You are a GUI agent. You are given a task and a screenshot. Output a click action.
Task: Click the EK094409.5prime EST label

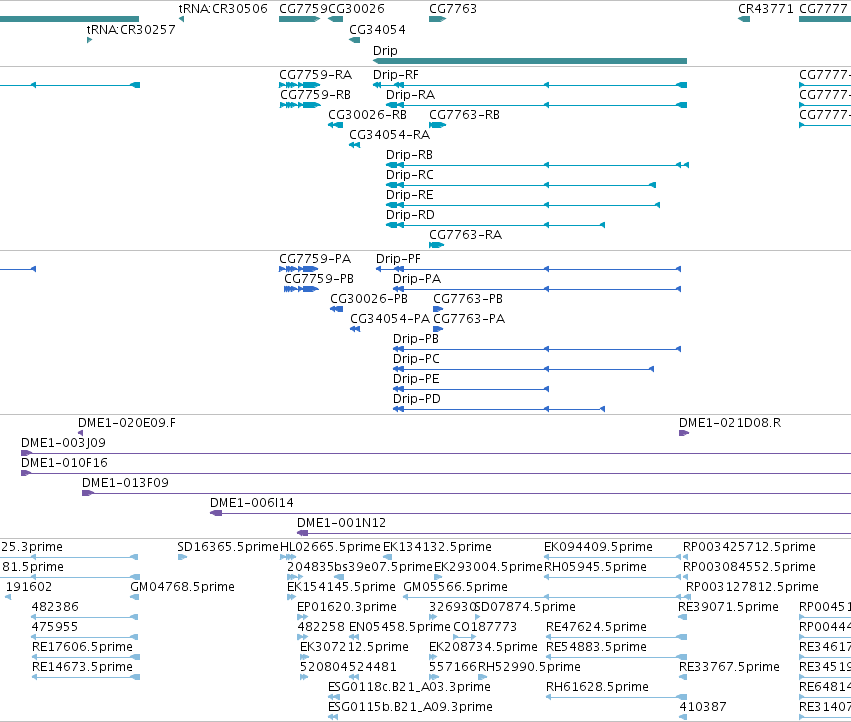pyautogui.click(x=598, y=547)
